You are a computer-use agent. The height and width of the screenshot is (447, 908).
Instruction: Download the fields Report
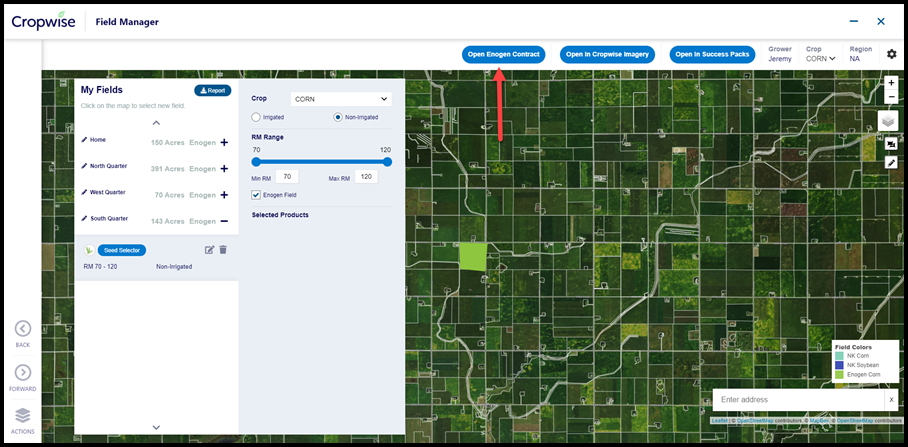[x=213, y=90]
